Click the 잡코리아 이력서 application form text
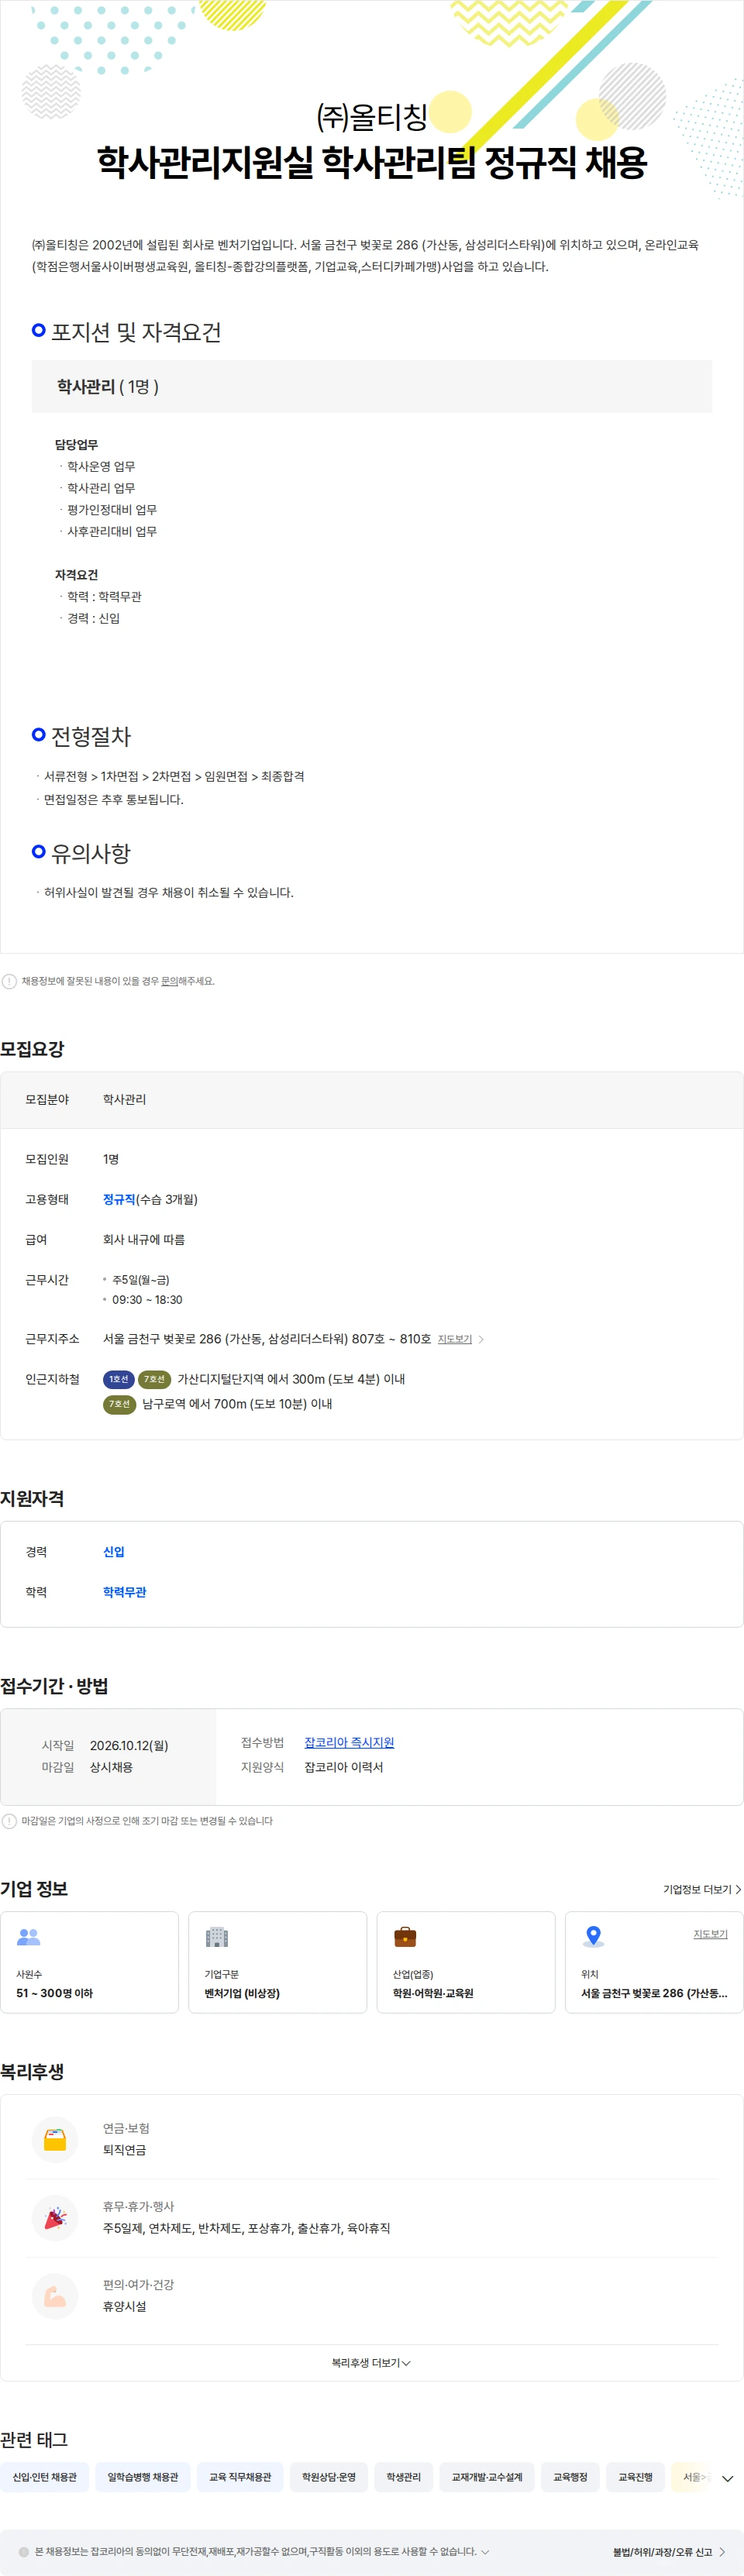Viewport: 744px width, 2576px height. pos(344,1767)
